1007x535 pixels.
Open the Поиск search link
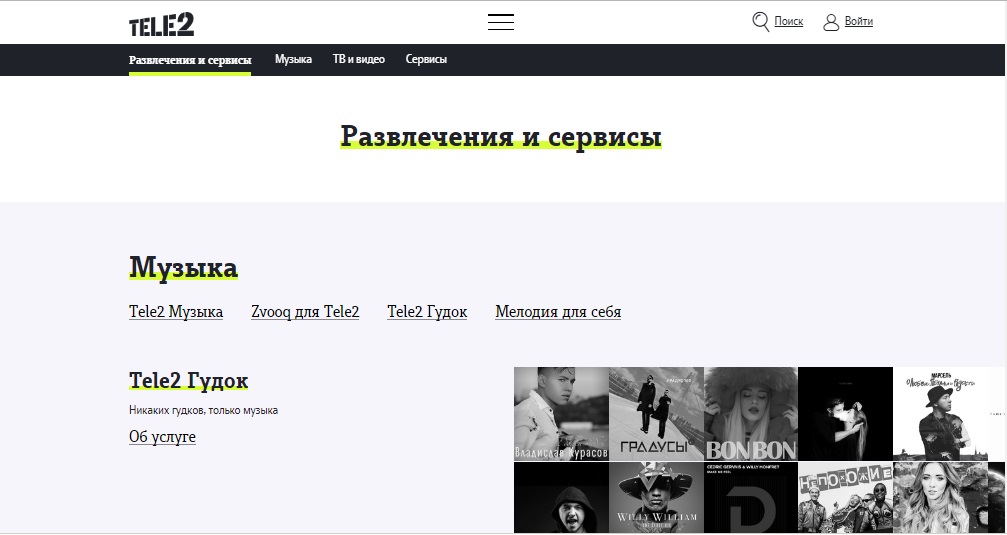coord(788,22)
